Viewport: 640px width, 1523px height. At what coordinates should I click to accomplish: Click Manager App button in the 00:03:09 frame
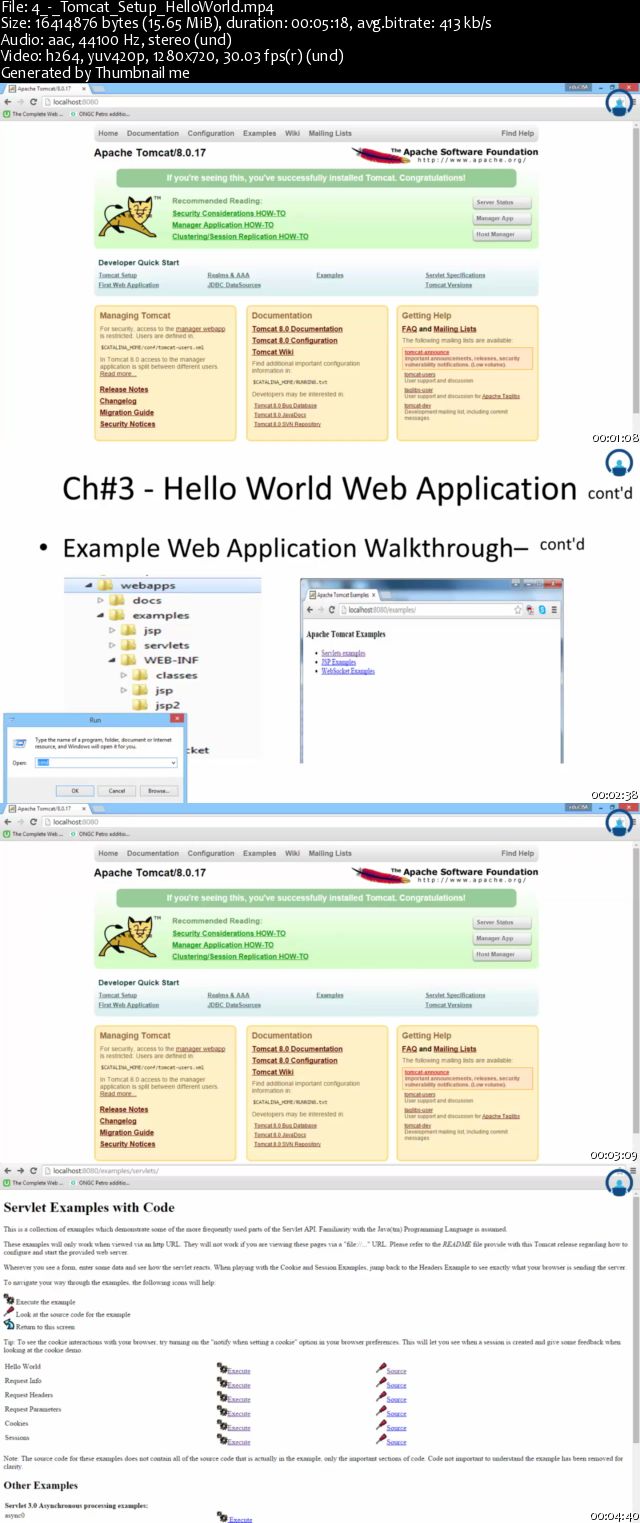502,938
